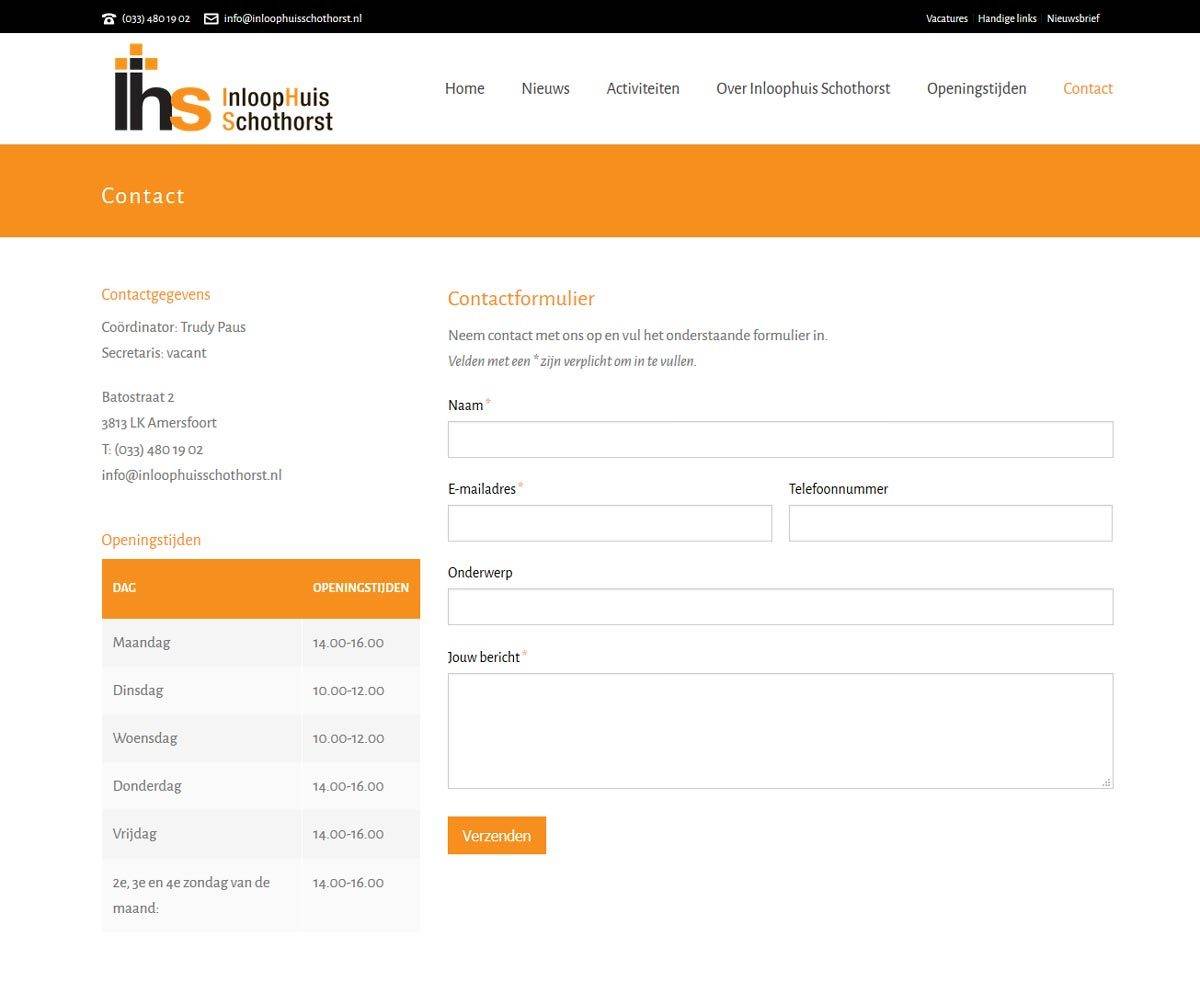Open the Nieuws menu item
The height and width of the screenshot is (993, 1200).
(x=545, y=88)
